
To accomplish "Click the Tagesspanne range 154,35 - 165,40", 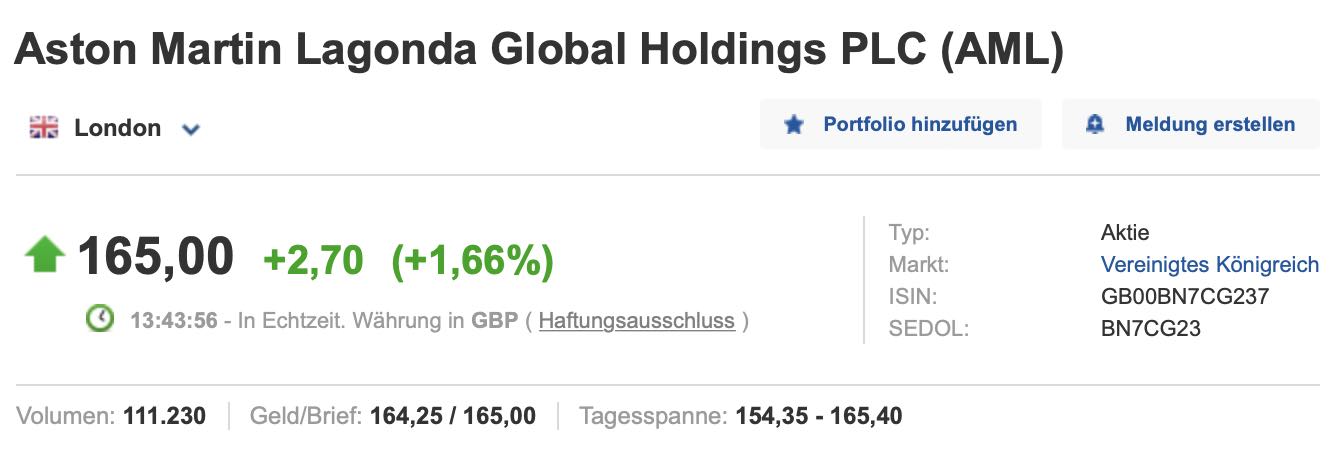I will pyautogui.click(x=818, y=416).
